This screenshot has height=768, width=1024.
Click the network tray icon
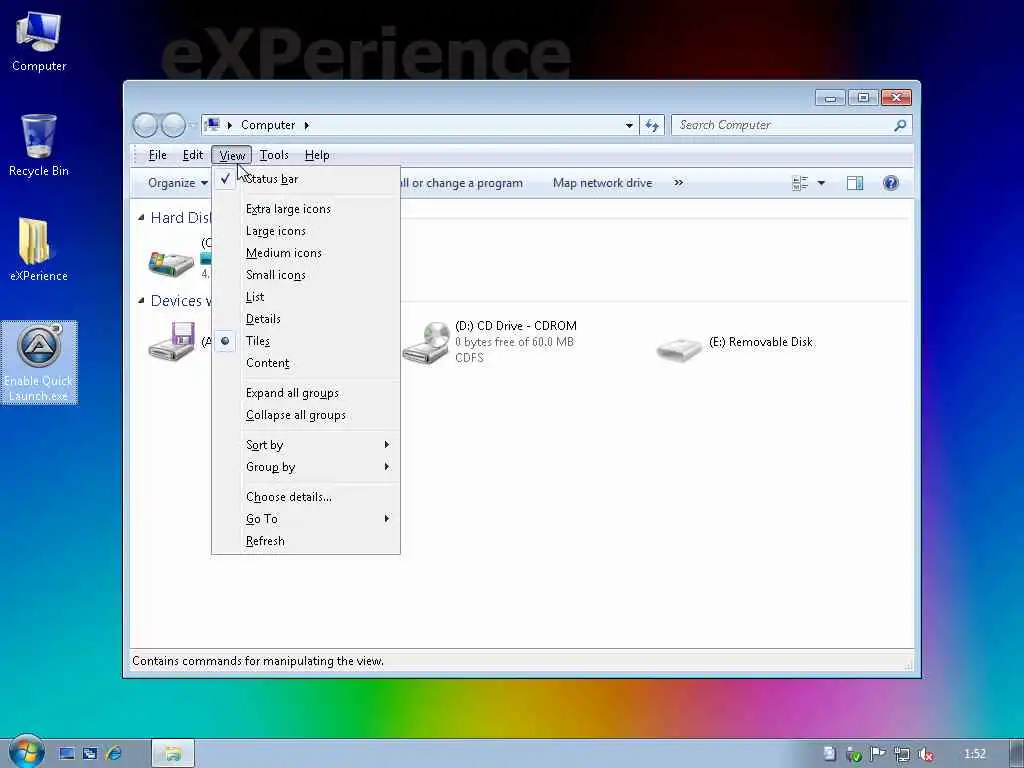click(x=902, y=754)
